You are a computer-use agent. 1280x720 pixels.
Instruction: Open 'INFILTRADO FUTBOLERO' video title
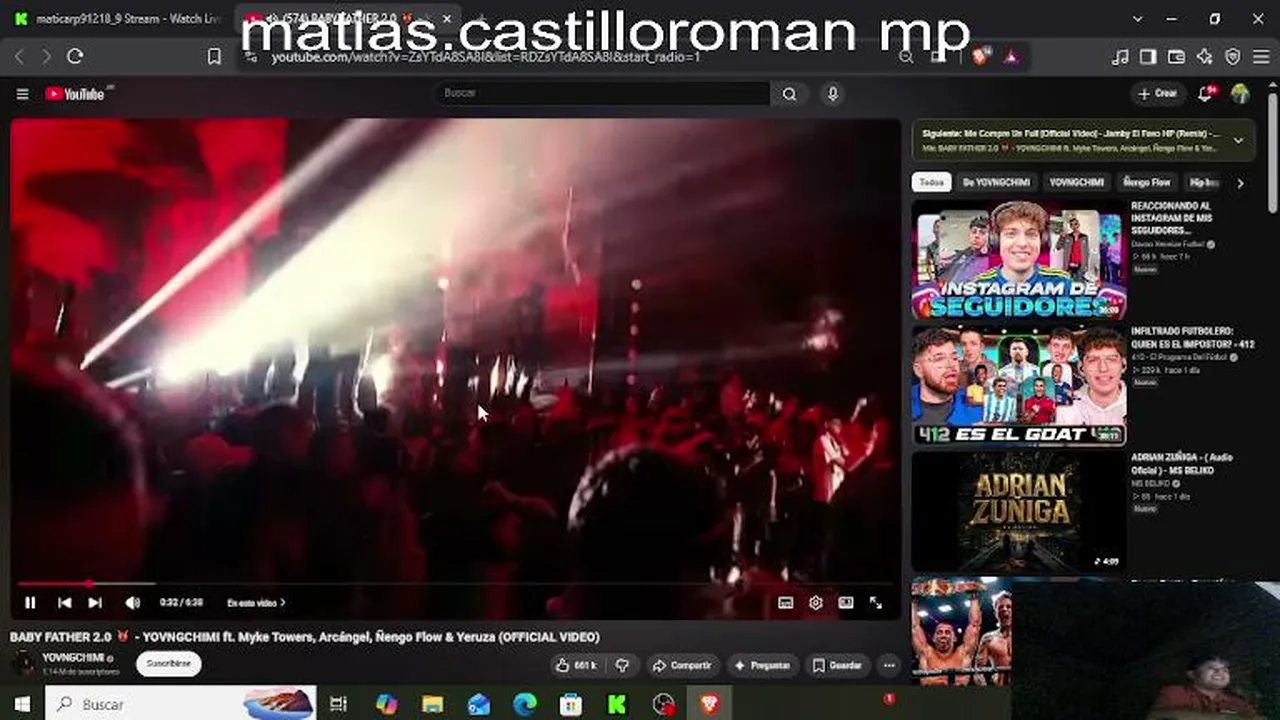(x=1193, y=337)
